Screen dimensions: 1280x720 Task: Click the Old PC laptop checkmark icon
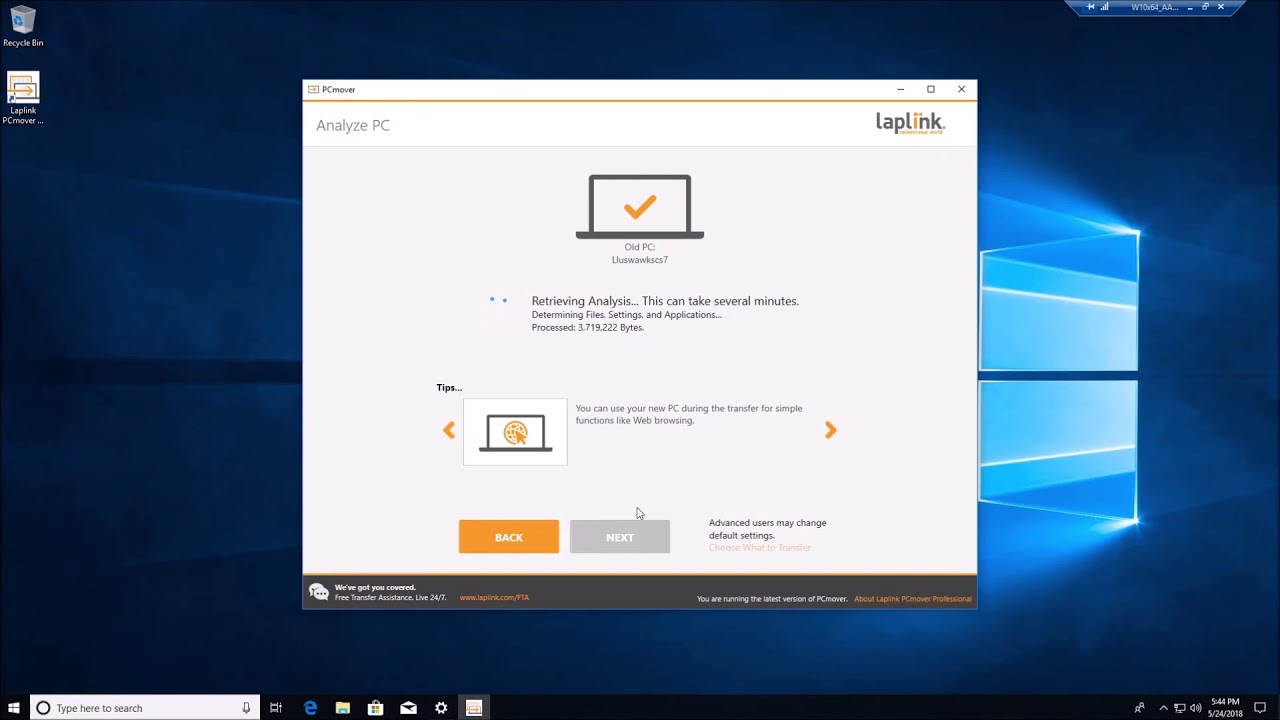[x=640, y=207]
